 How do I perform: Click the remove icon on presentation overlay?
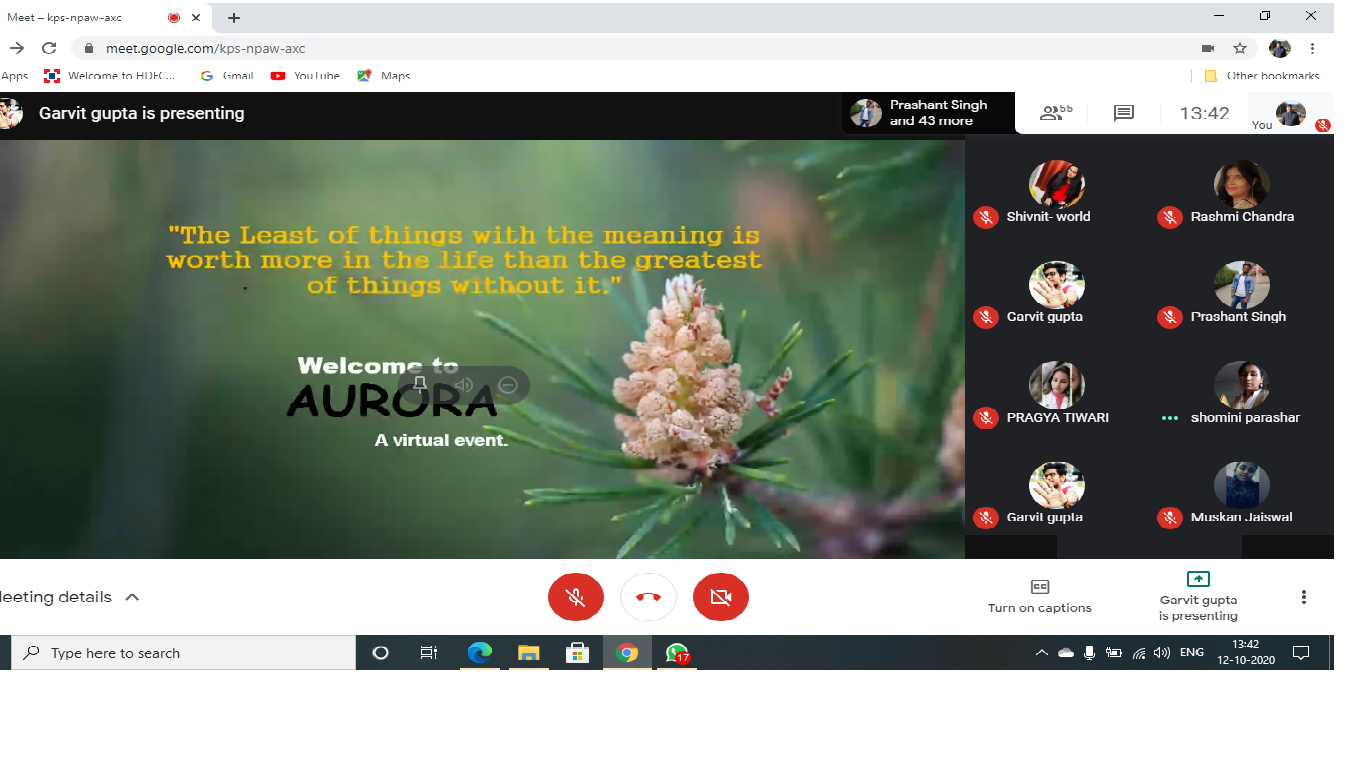click(x=507, y=385)
